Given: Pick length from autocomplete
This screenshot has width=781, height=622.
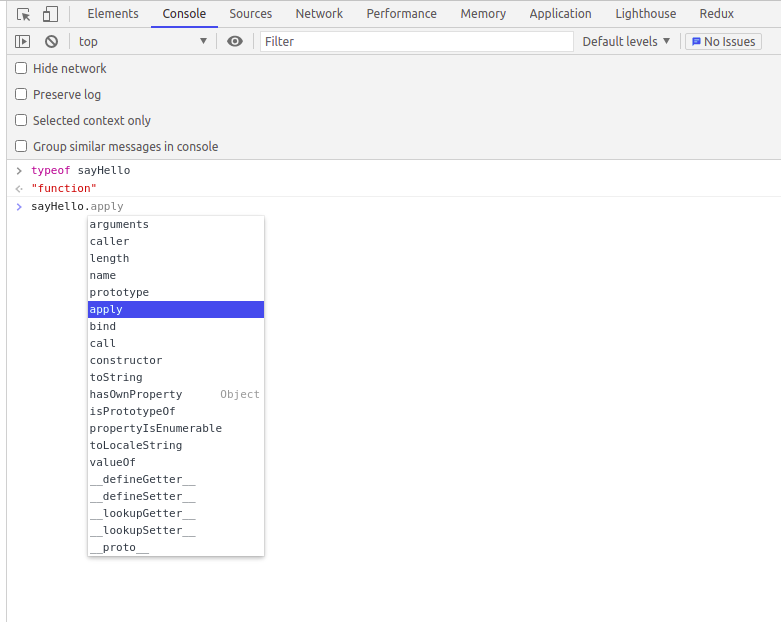Looking at the screenshot, I should (x=176, y=258).
